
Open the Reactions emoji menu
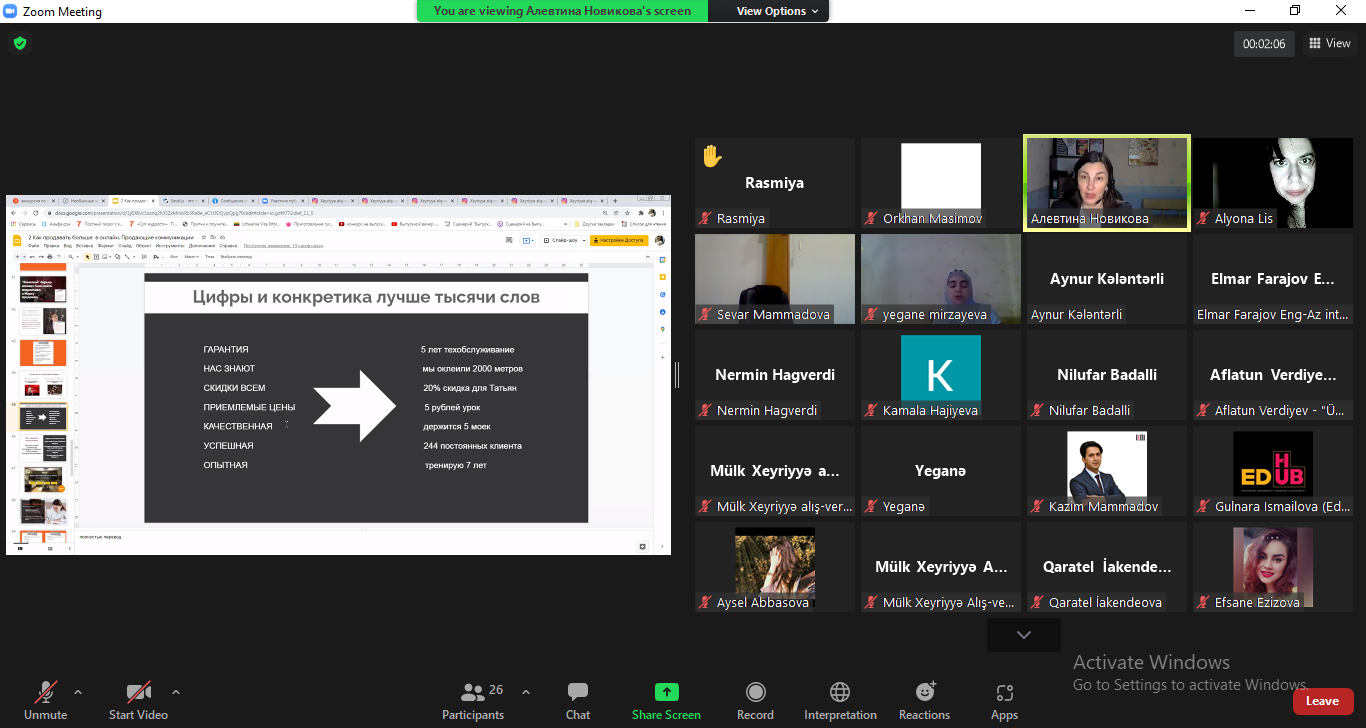coord(924,700)
